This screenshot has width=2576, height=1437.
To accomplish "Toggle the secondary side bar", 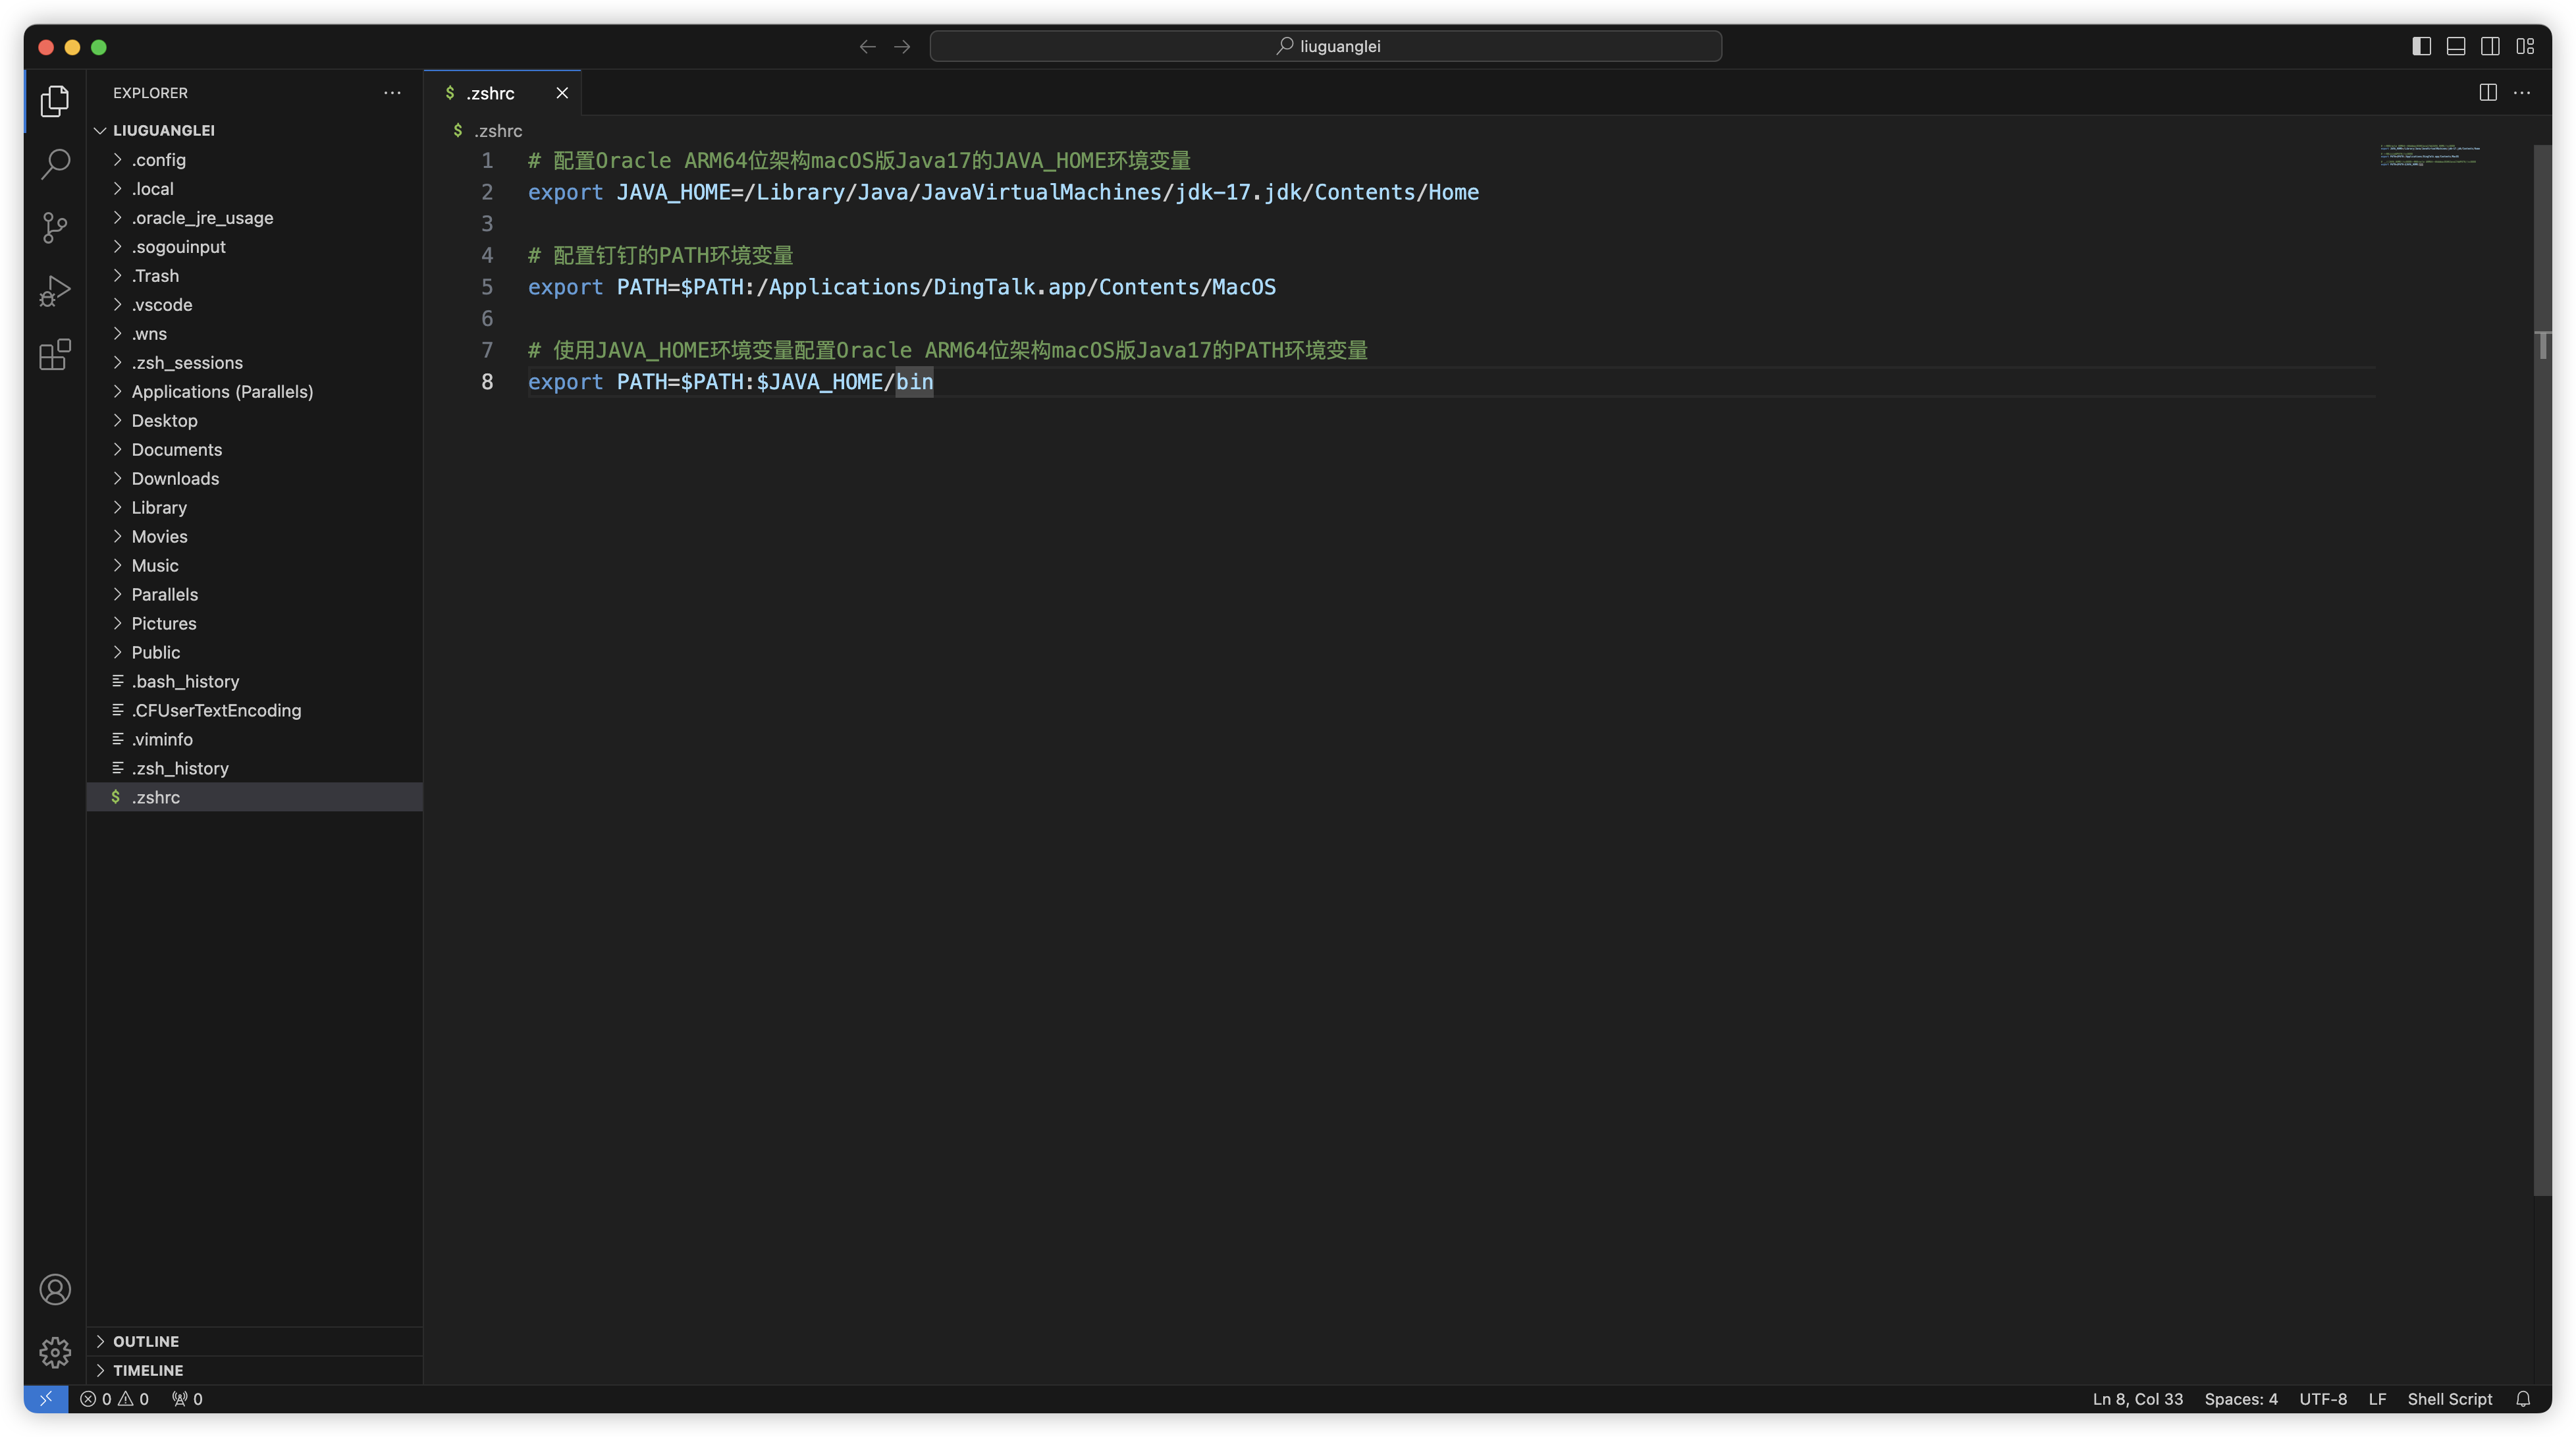I will point(2490,46).
